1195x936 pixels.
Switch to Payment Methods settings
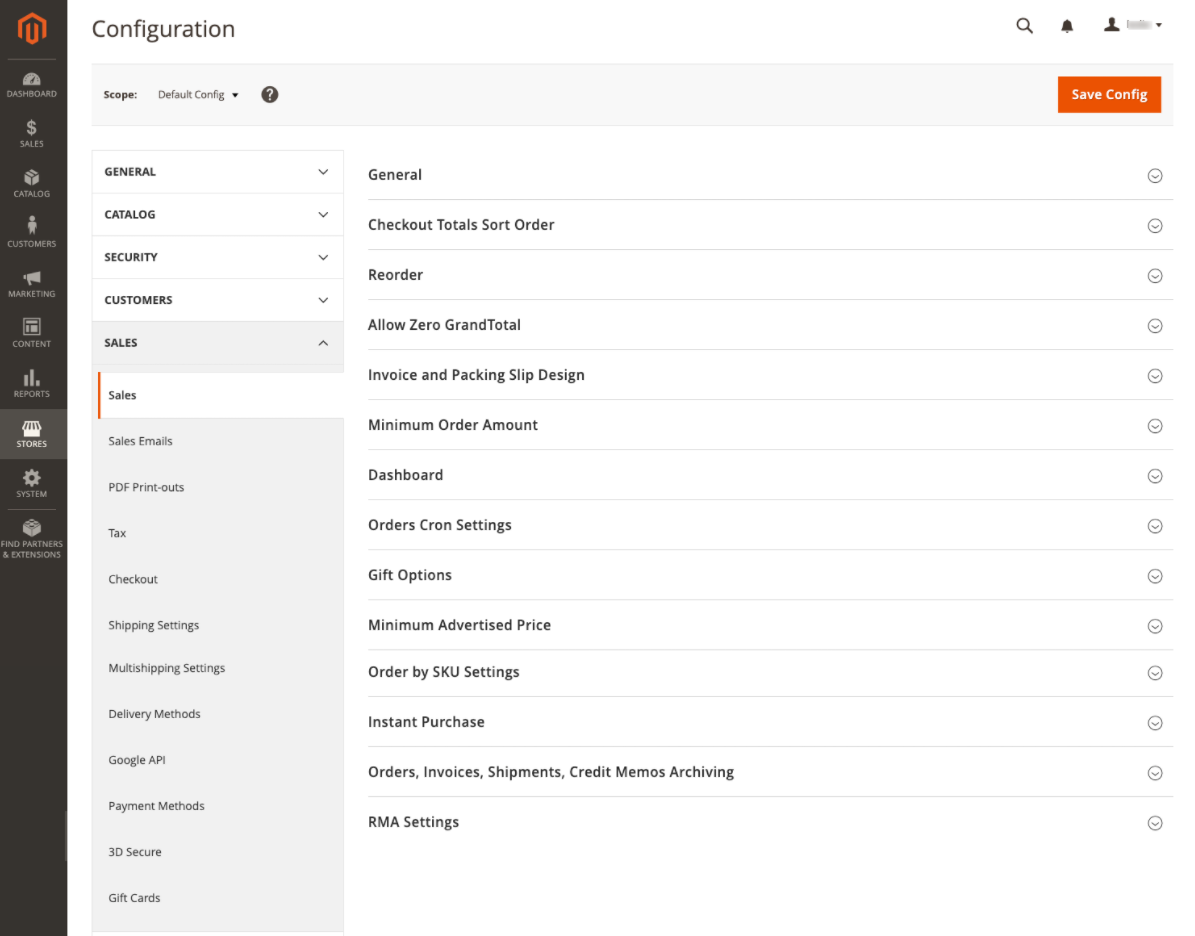[156, 805]
